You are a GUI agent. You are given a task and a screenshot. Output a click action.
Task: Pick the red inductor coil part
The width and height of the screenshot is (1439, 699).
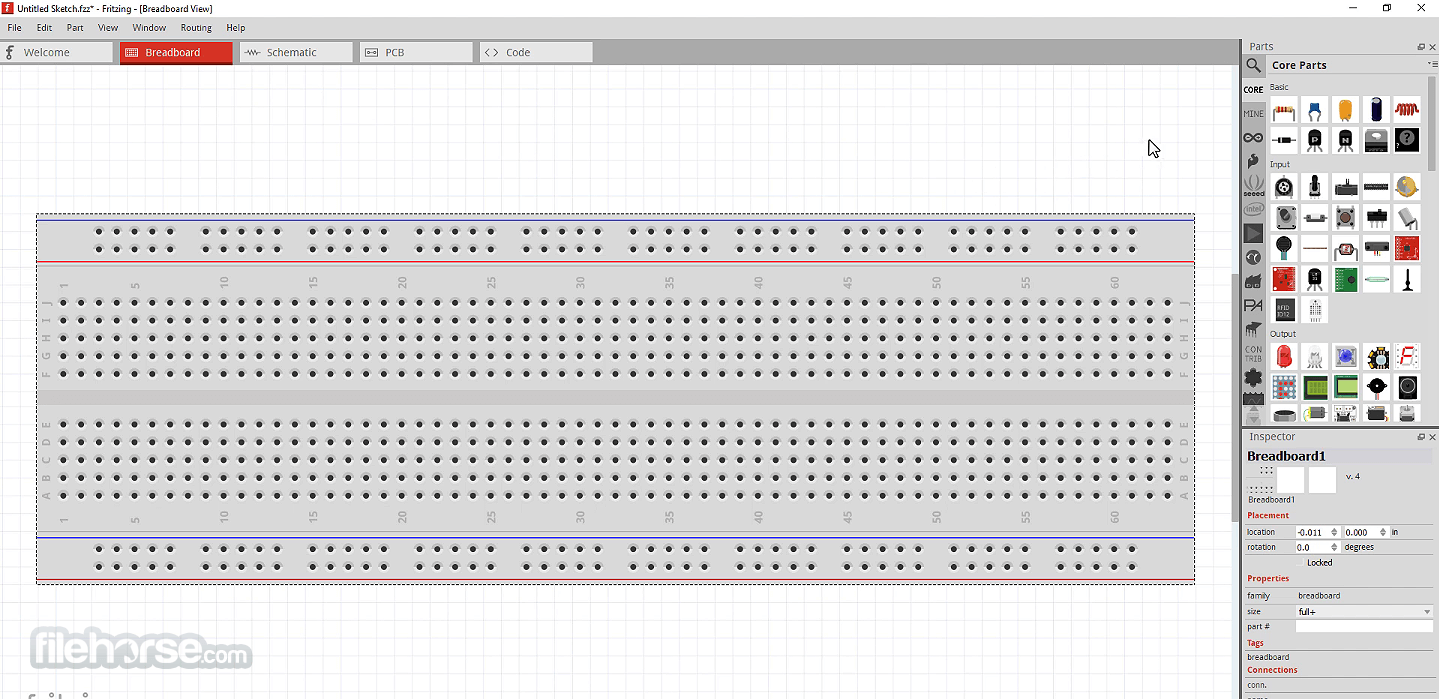click(1407, 110)
